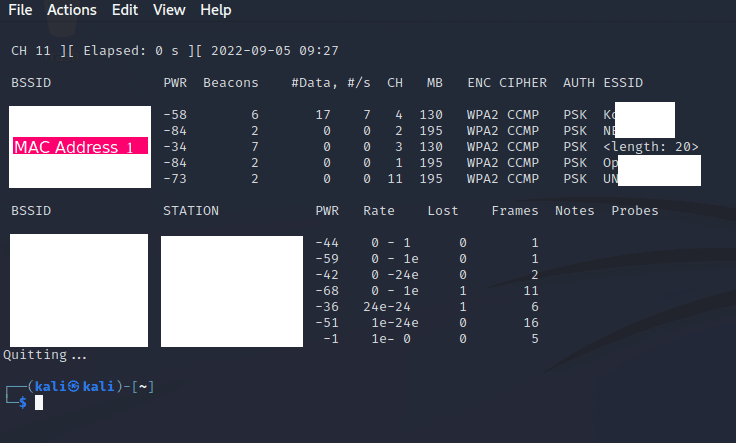Open the File menu
736x443 pixels.
coord(20,10)
